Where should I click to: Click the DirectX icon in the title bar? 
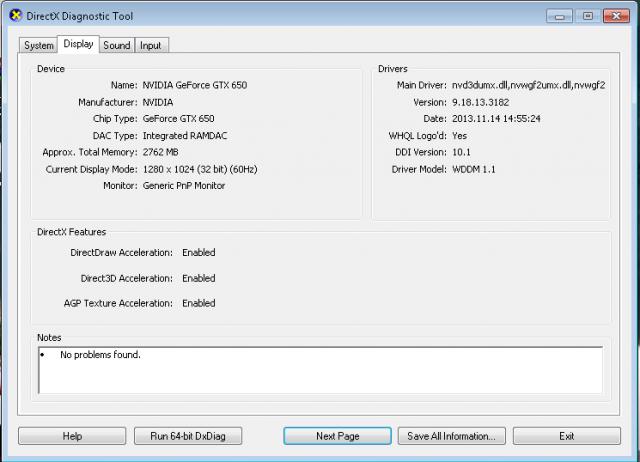[x=12, y=16]
